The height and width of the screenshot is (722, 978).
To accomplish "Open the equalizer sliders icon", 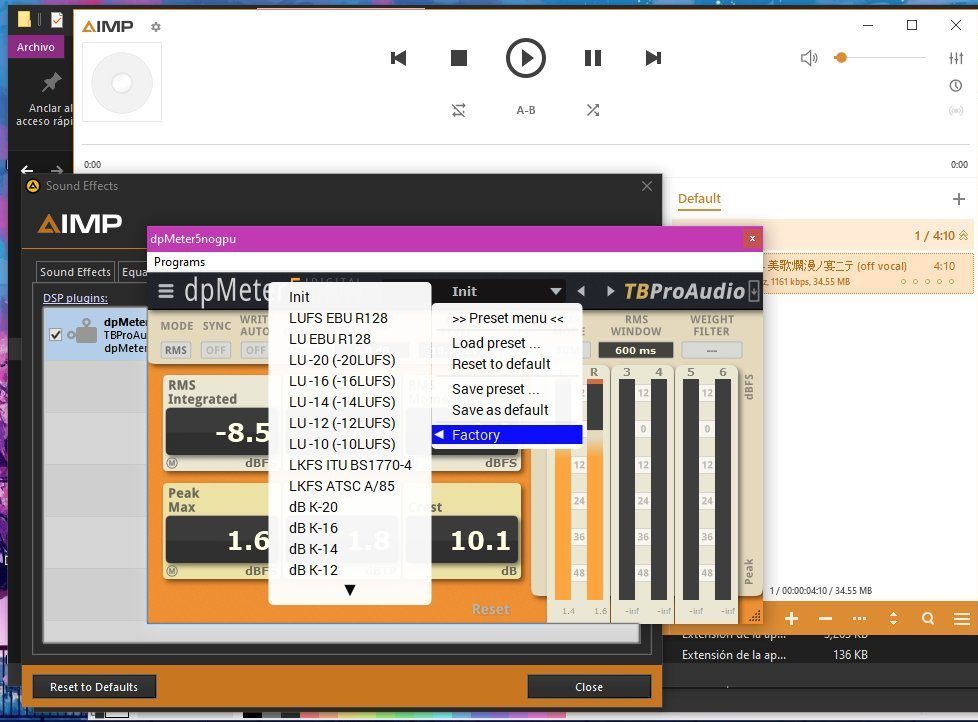I will [956, 58].
